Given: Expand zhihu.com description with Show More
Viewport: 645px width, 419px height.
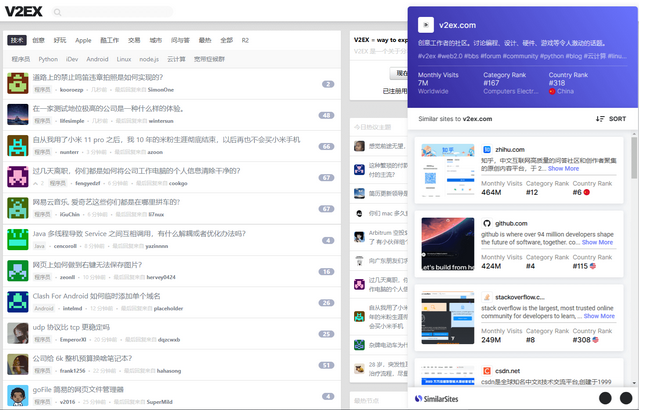Looking at the screenshot, I should click(x=563, y=169).
